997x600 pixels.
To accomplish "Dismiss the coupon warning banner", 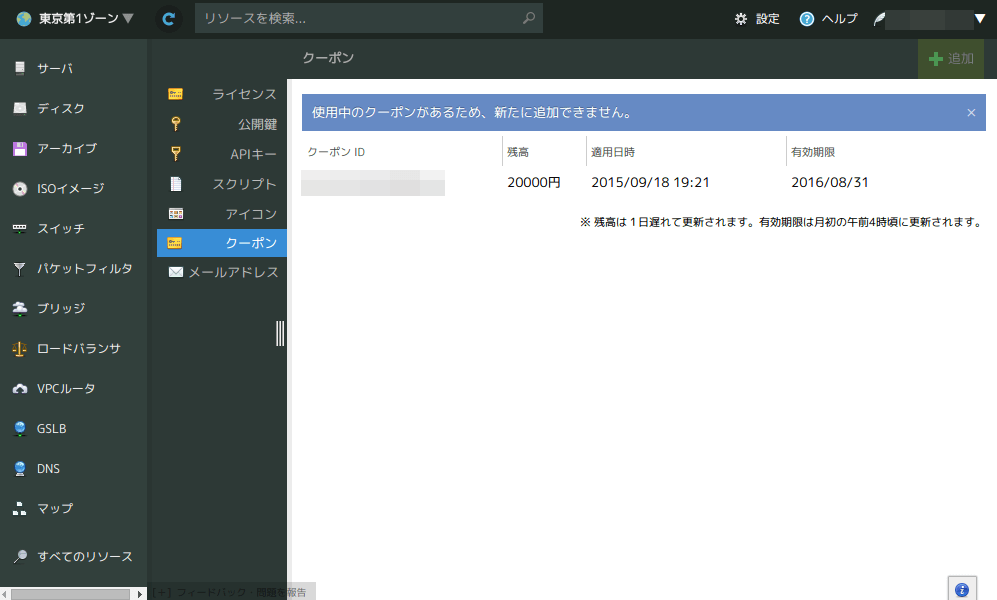I will [971, 112].
